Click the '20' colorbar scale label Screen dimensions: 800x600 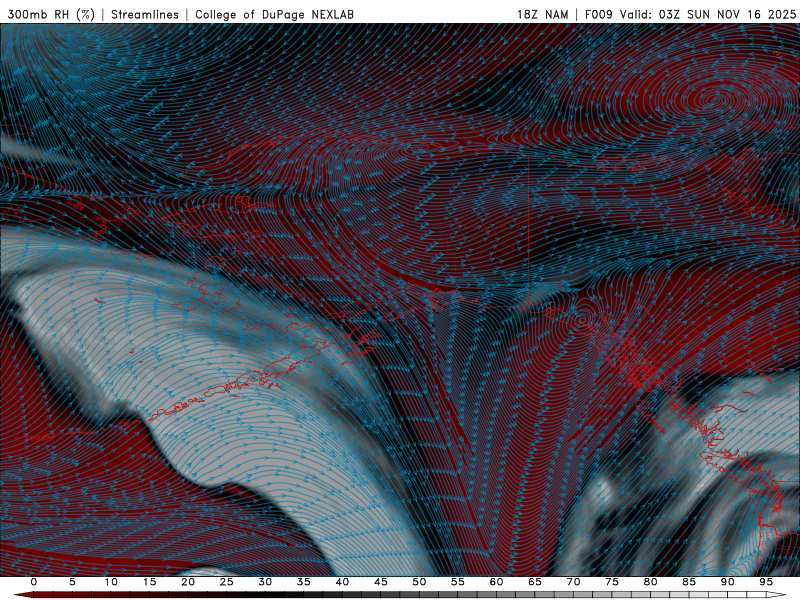click(188, 582)
